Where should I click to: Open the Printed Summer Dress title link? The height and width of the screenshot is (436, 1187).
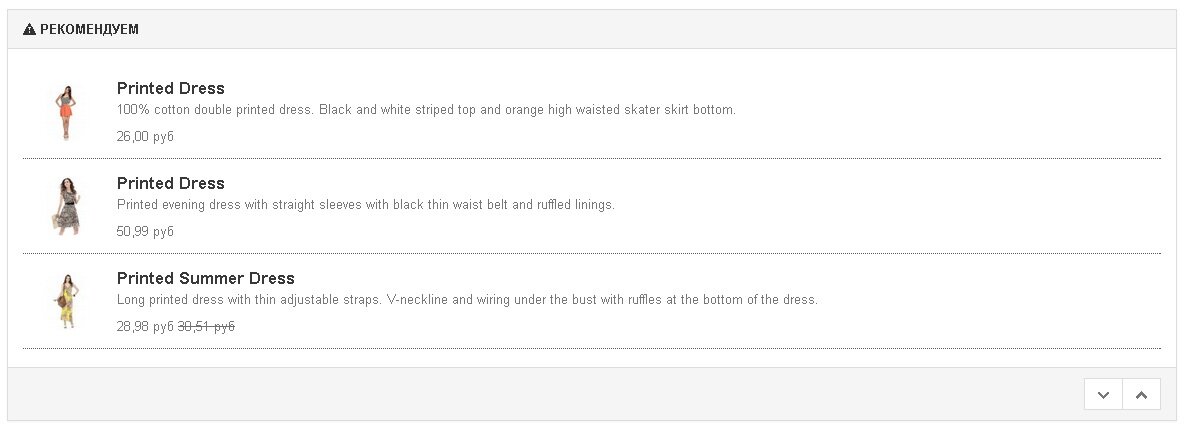[x=206, y=278]
